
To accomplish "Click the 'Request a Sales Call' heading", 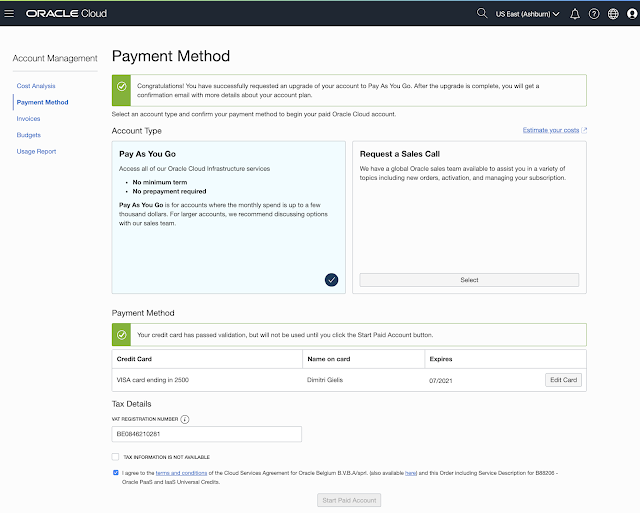I will pos(400,154).
